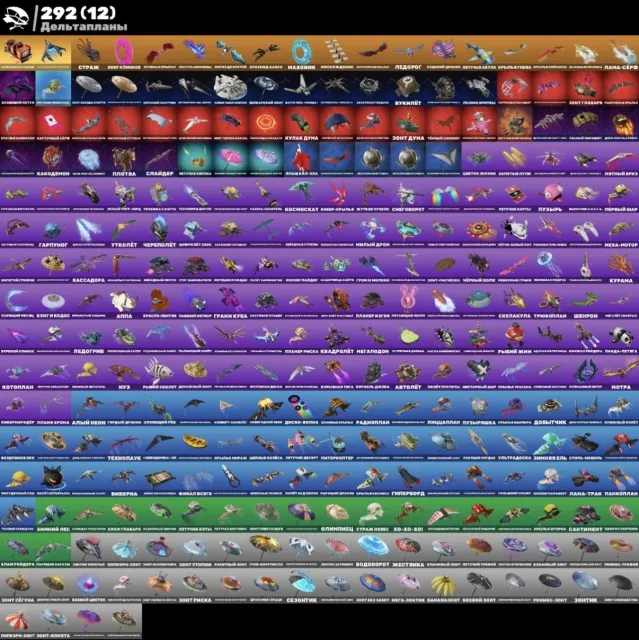Select the РАДИОПЛАН glider

tap(373, 408)
